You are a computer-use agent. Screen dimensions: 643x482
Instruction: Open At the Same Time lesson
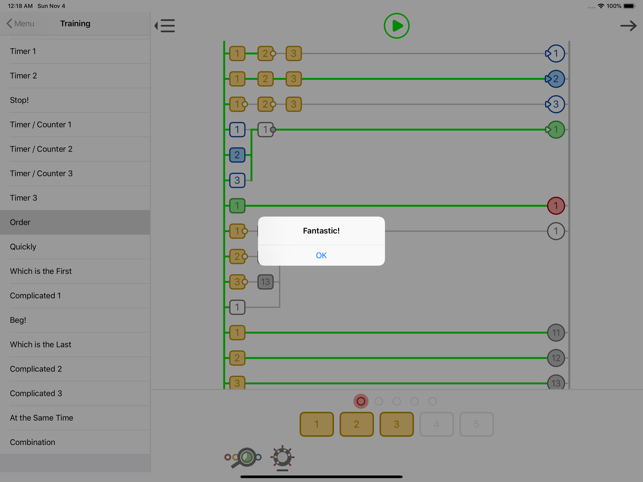75,418
